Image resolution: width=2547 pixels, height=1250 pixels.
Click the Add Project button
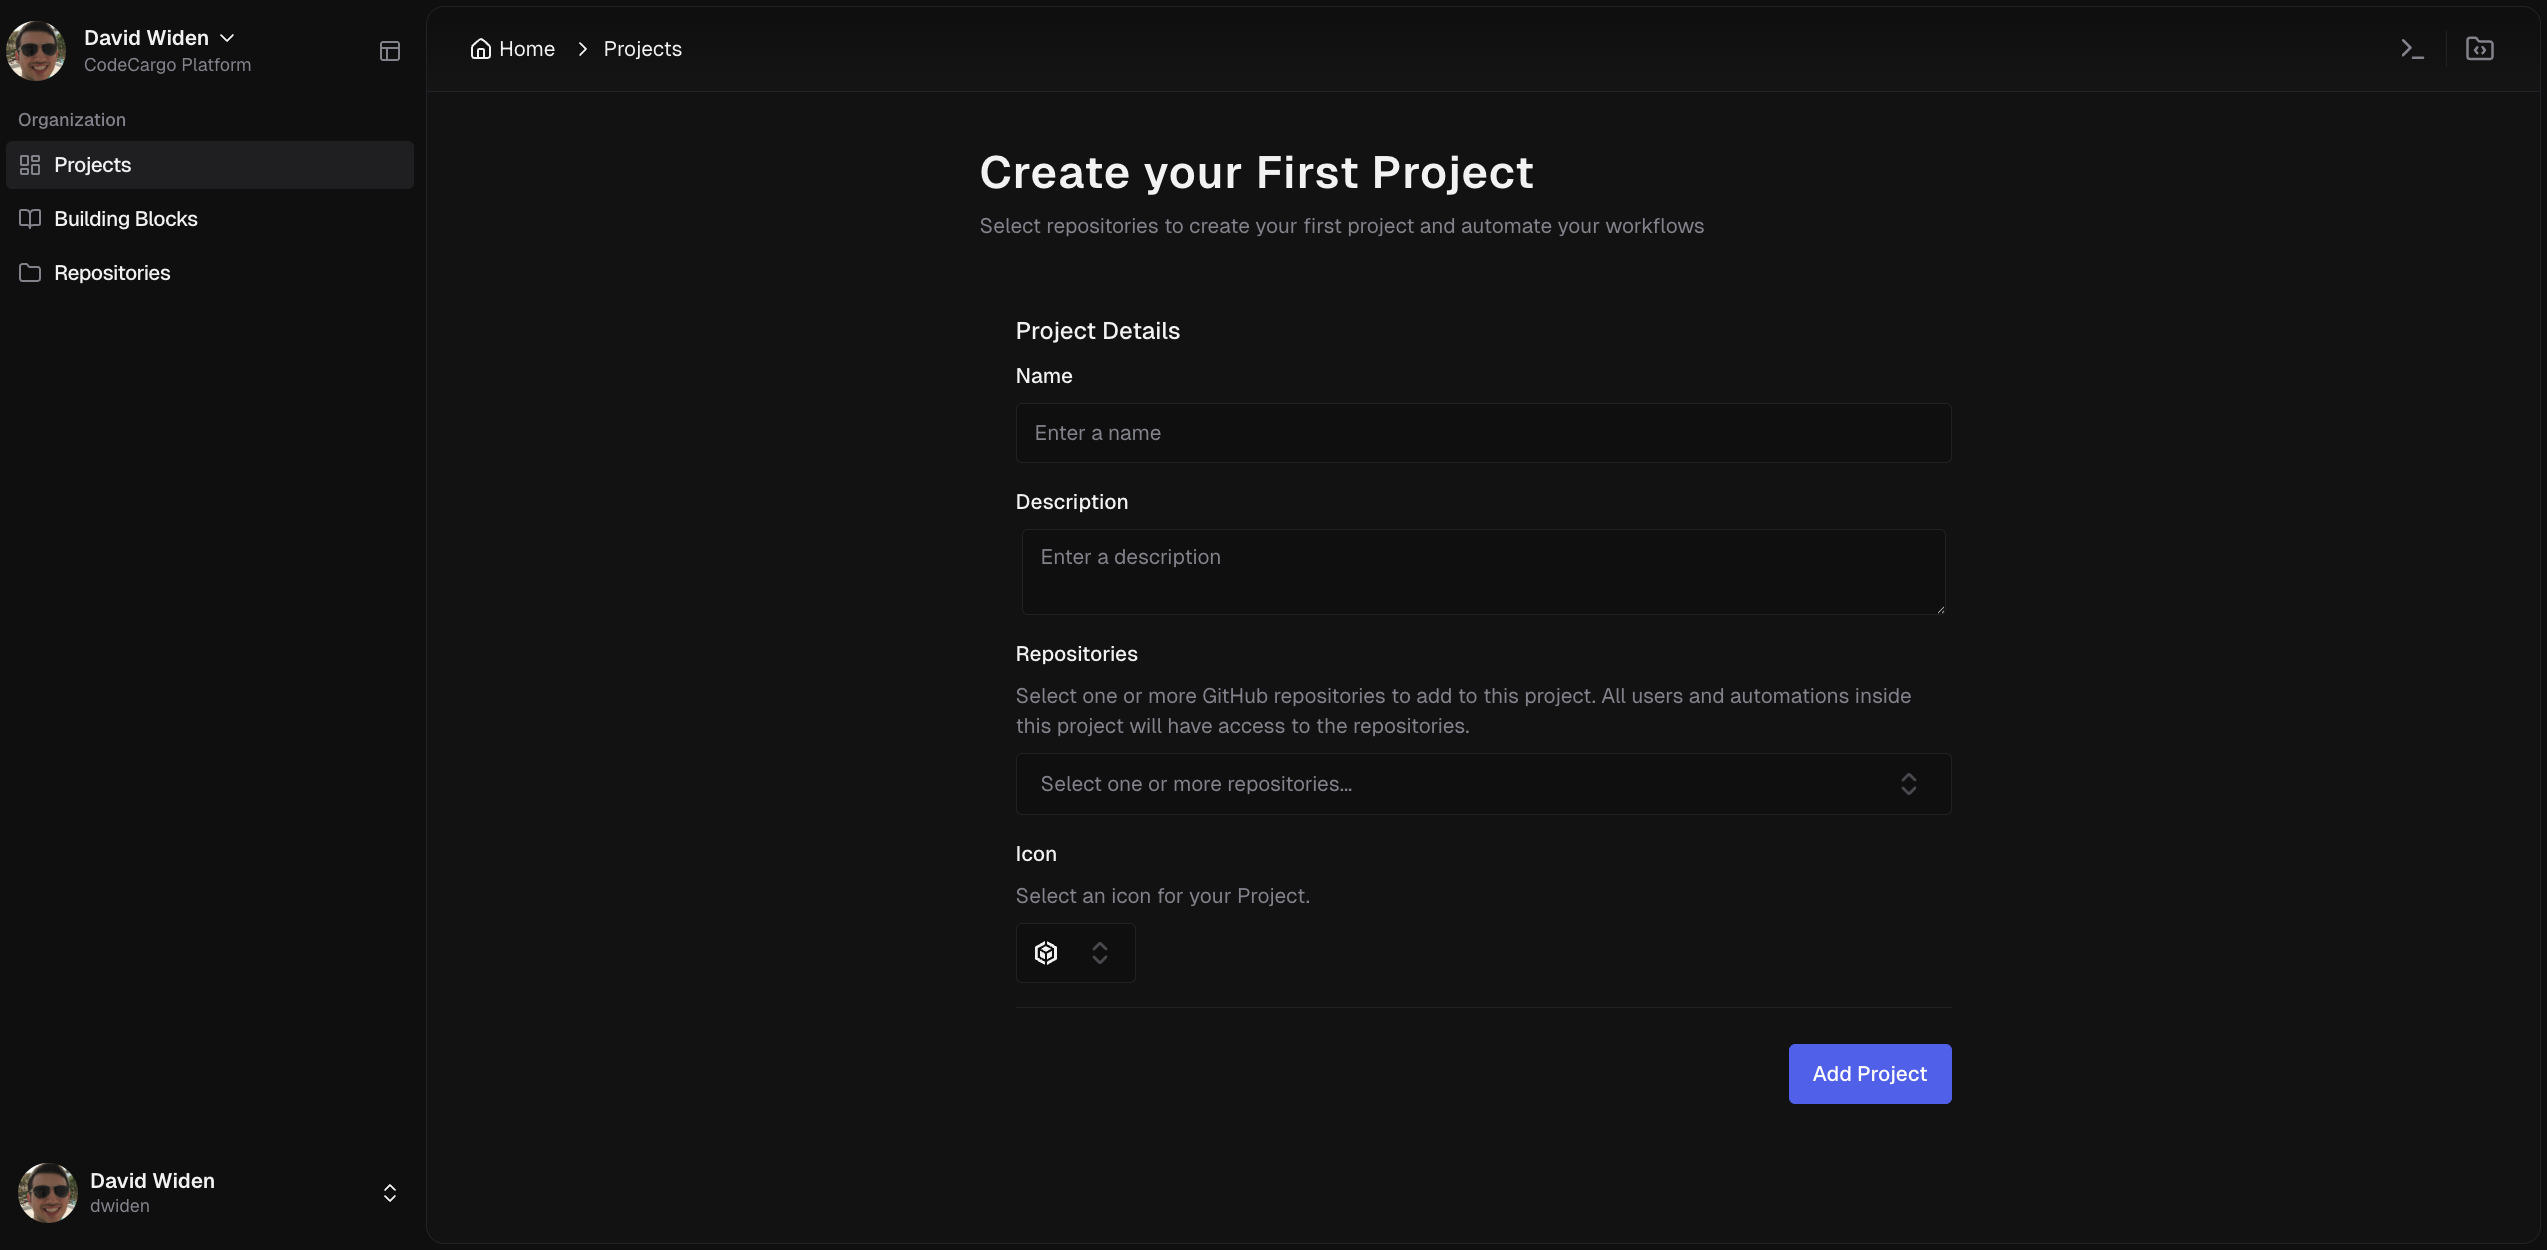[x=1868, y=1073]
